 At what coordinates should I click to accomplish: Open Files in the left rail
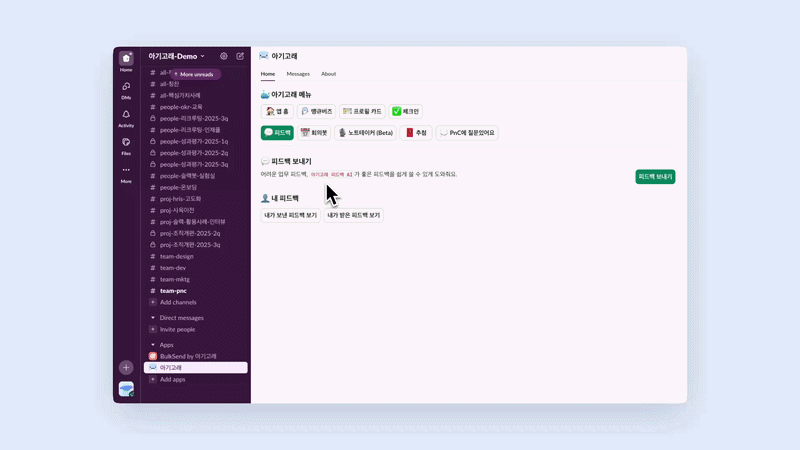tap(126, 146)
